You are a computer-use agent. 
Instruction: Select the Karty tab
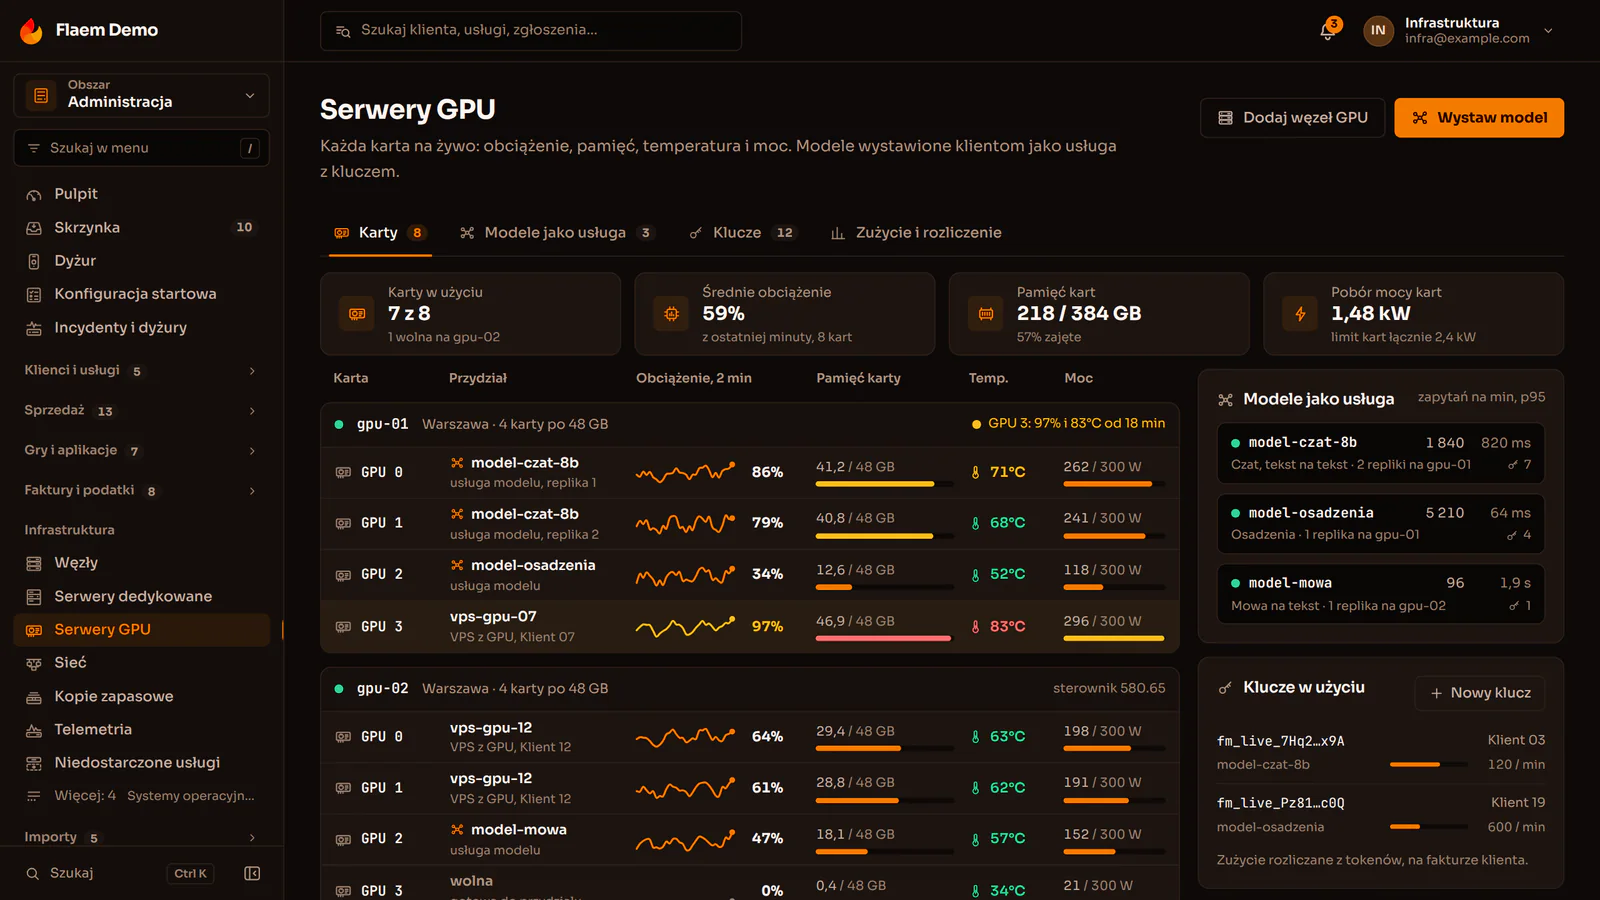(x=380, y=233)
